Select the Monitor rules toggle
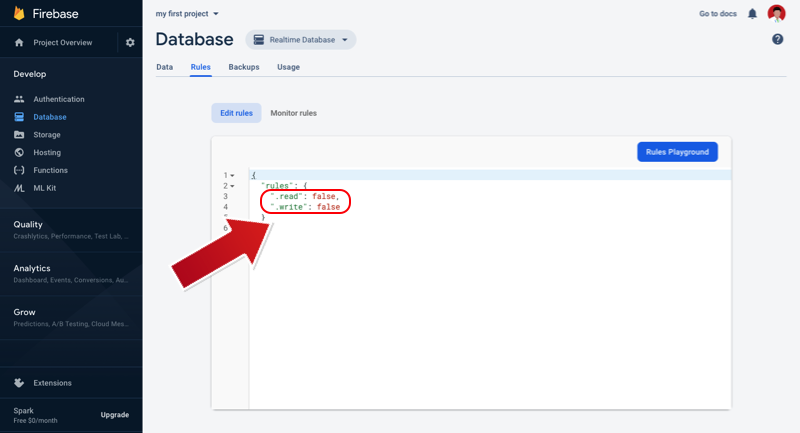Screen dimensions: 800x433 293,113
